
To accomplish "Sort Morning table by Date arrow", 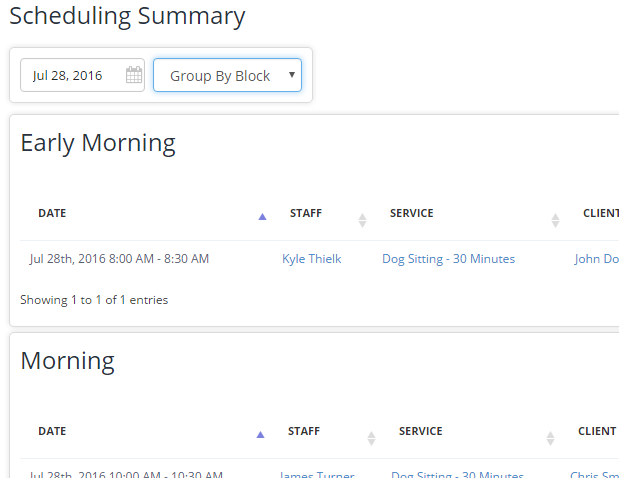I will [x=260, y=435].
